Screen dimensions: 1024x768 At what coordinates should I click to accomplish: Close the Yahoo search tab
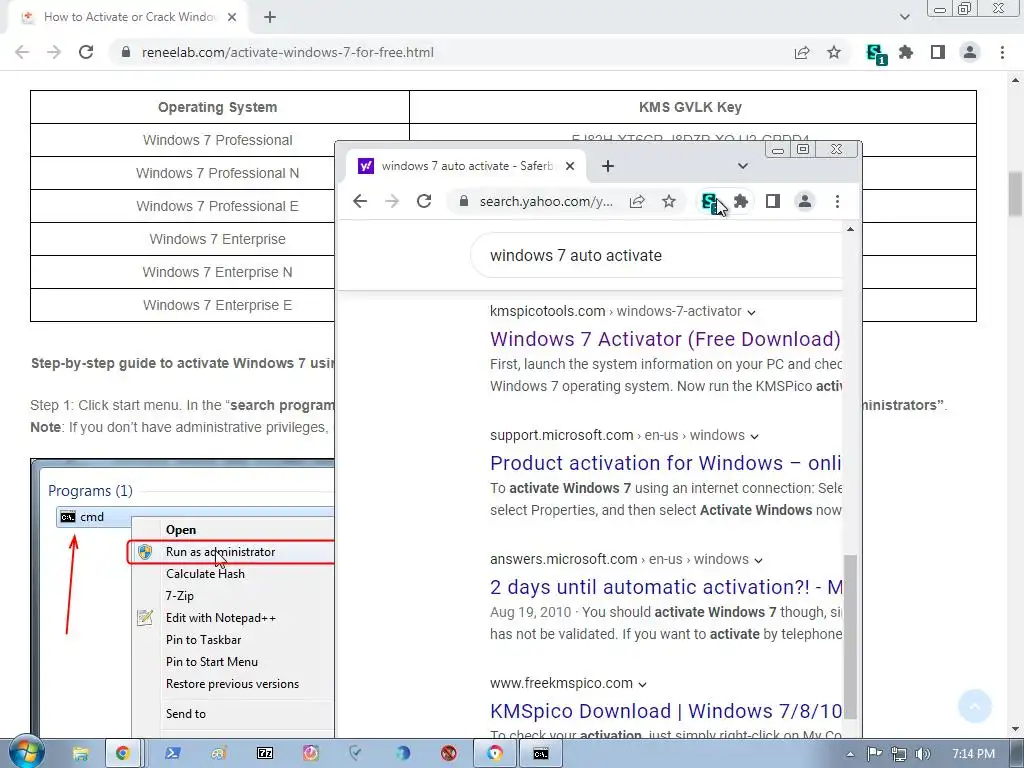pyautogui.click(x=570, y=166)
